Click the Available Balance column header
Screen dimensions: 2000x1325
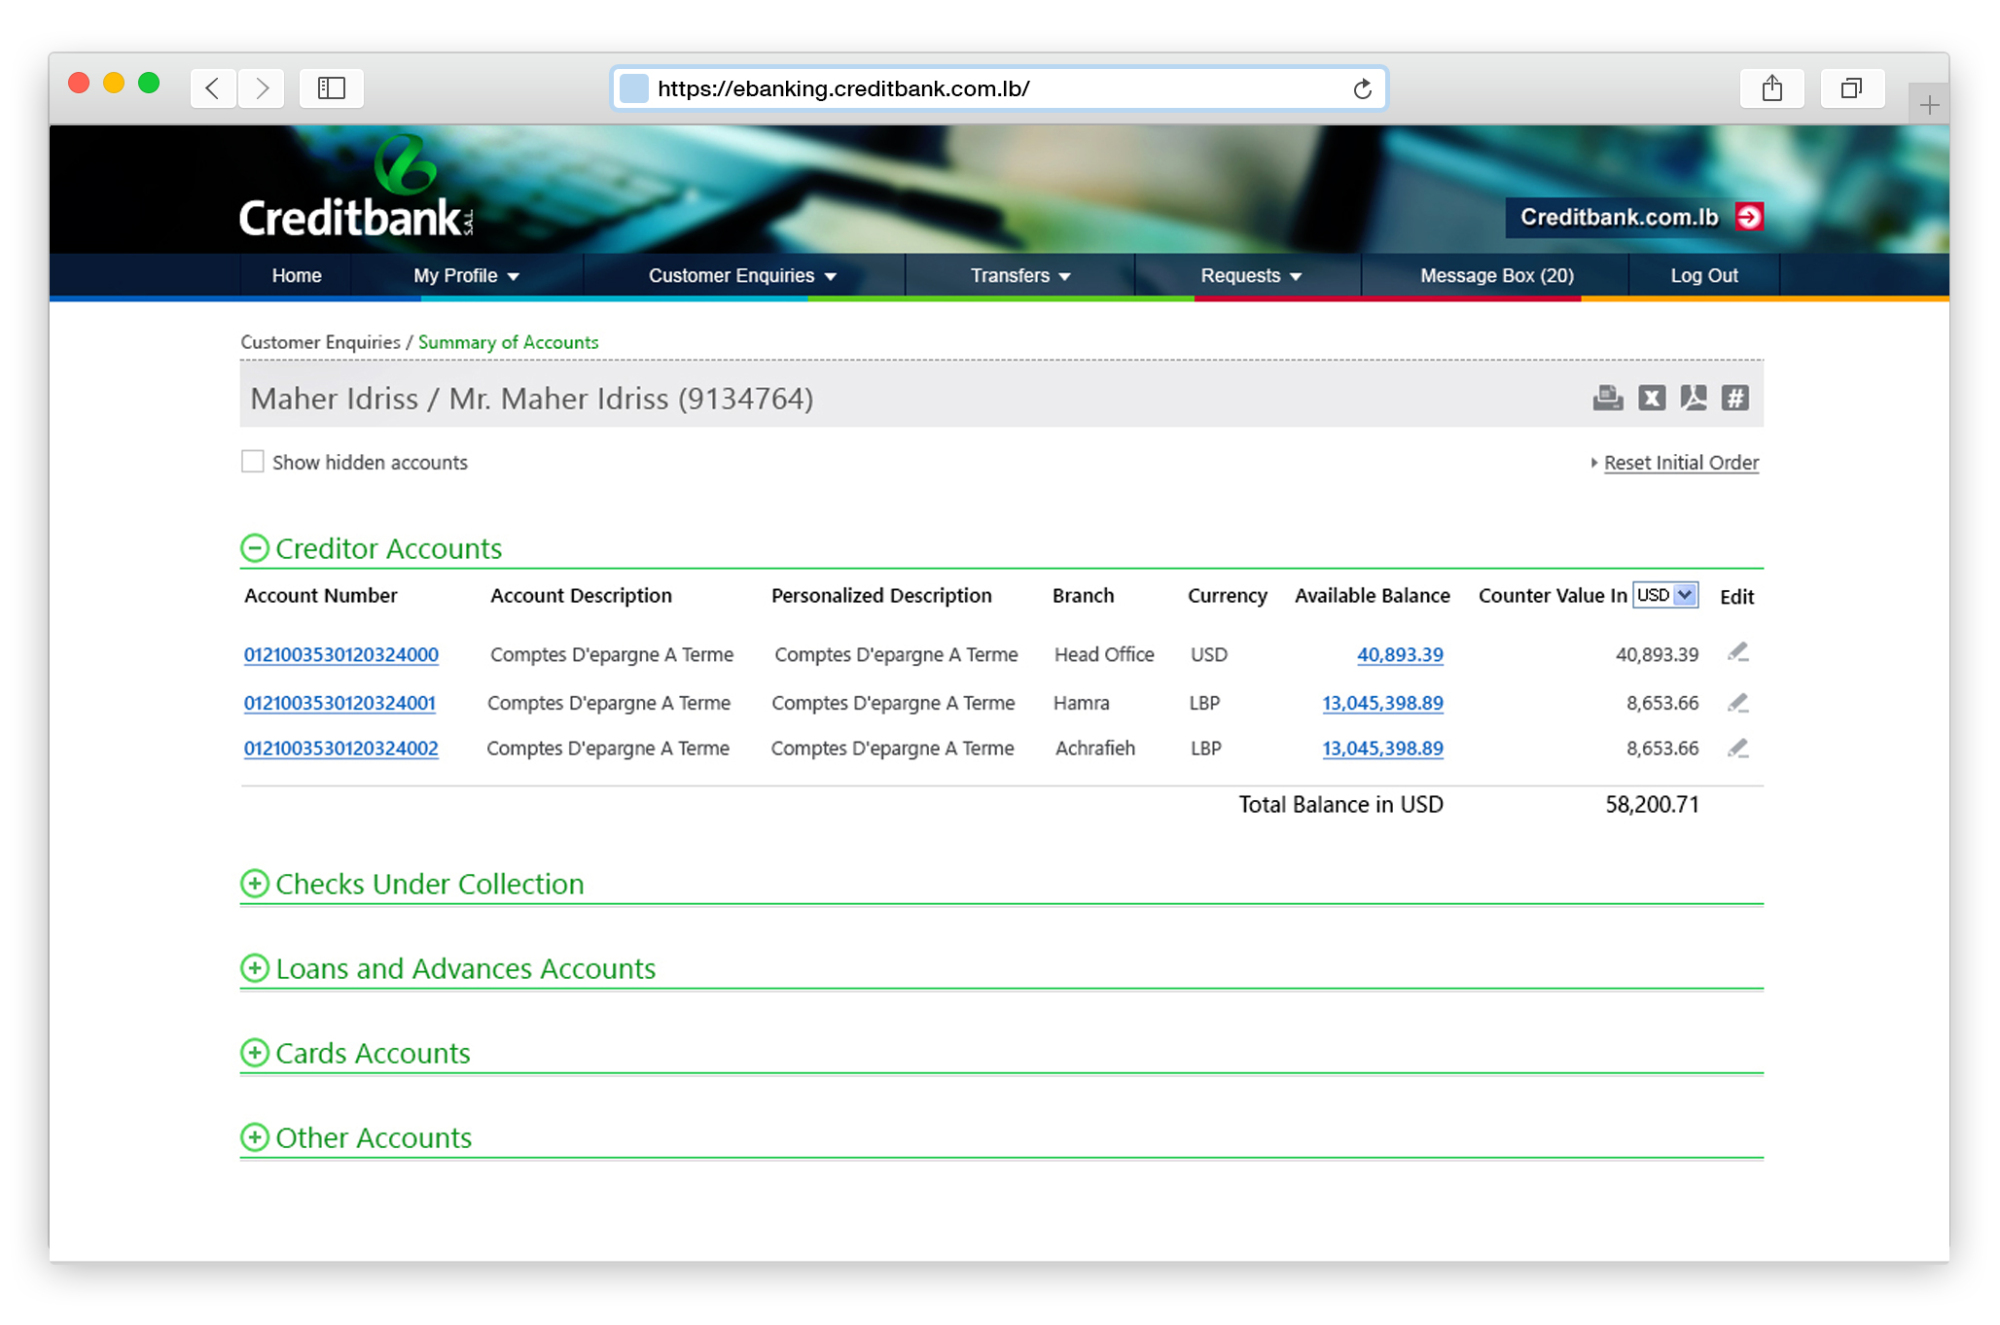pyautogui.click(x=1372, y=595)
